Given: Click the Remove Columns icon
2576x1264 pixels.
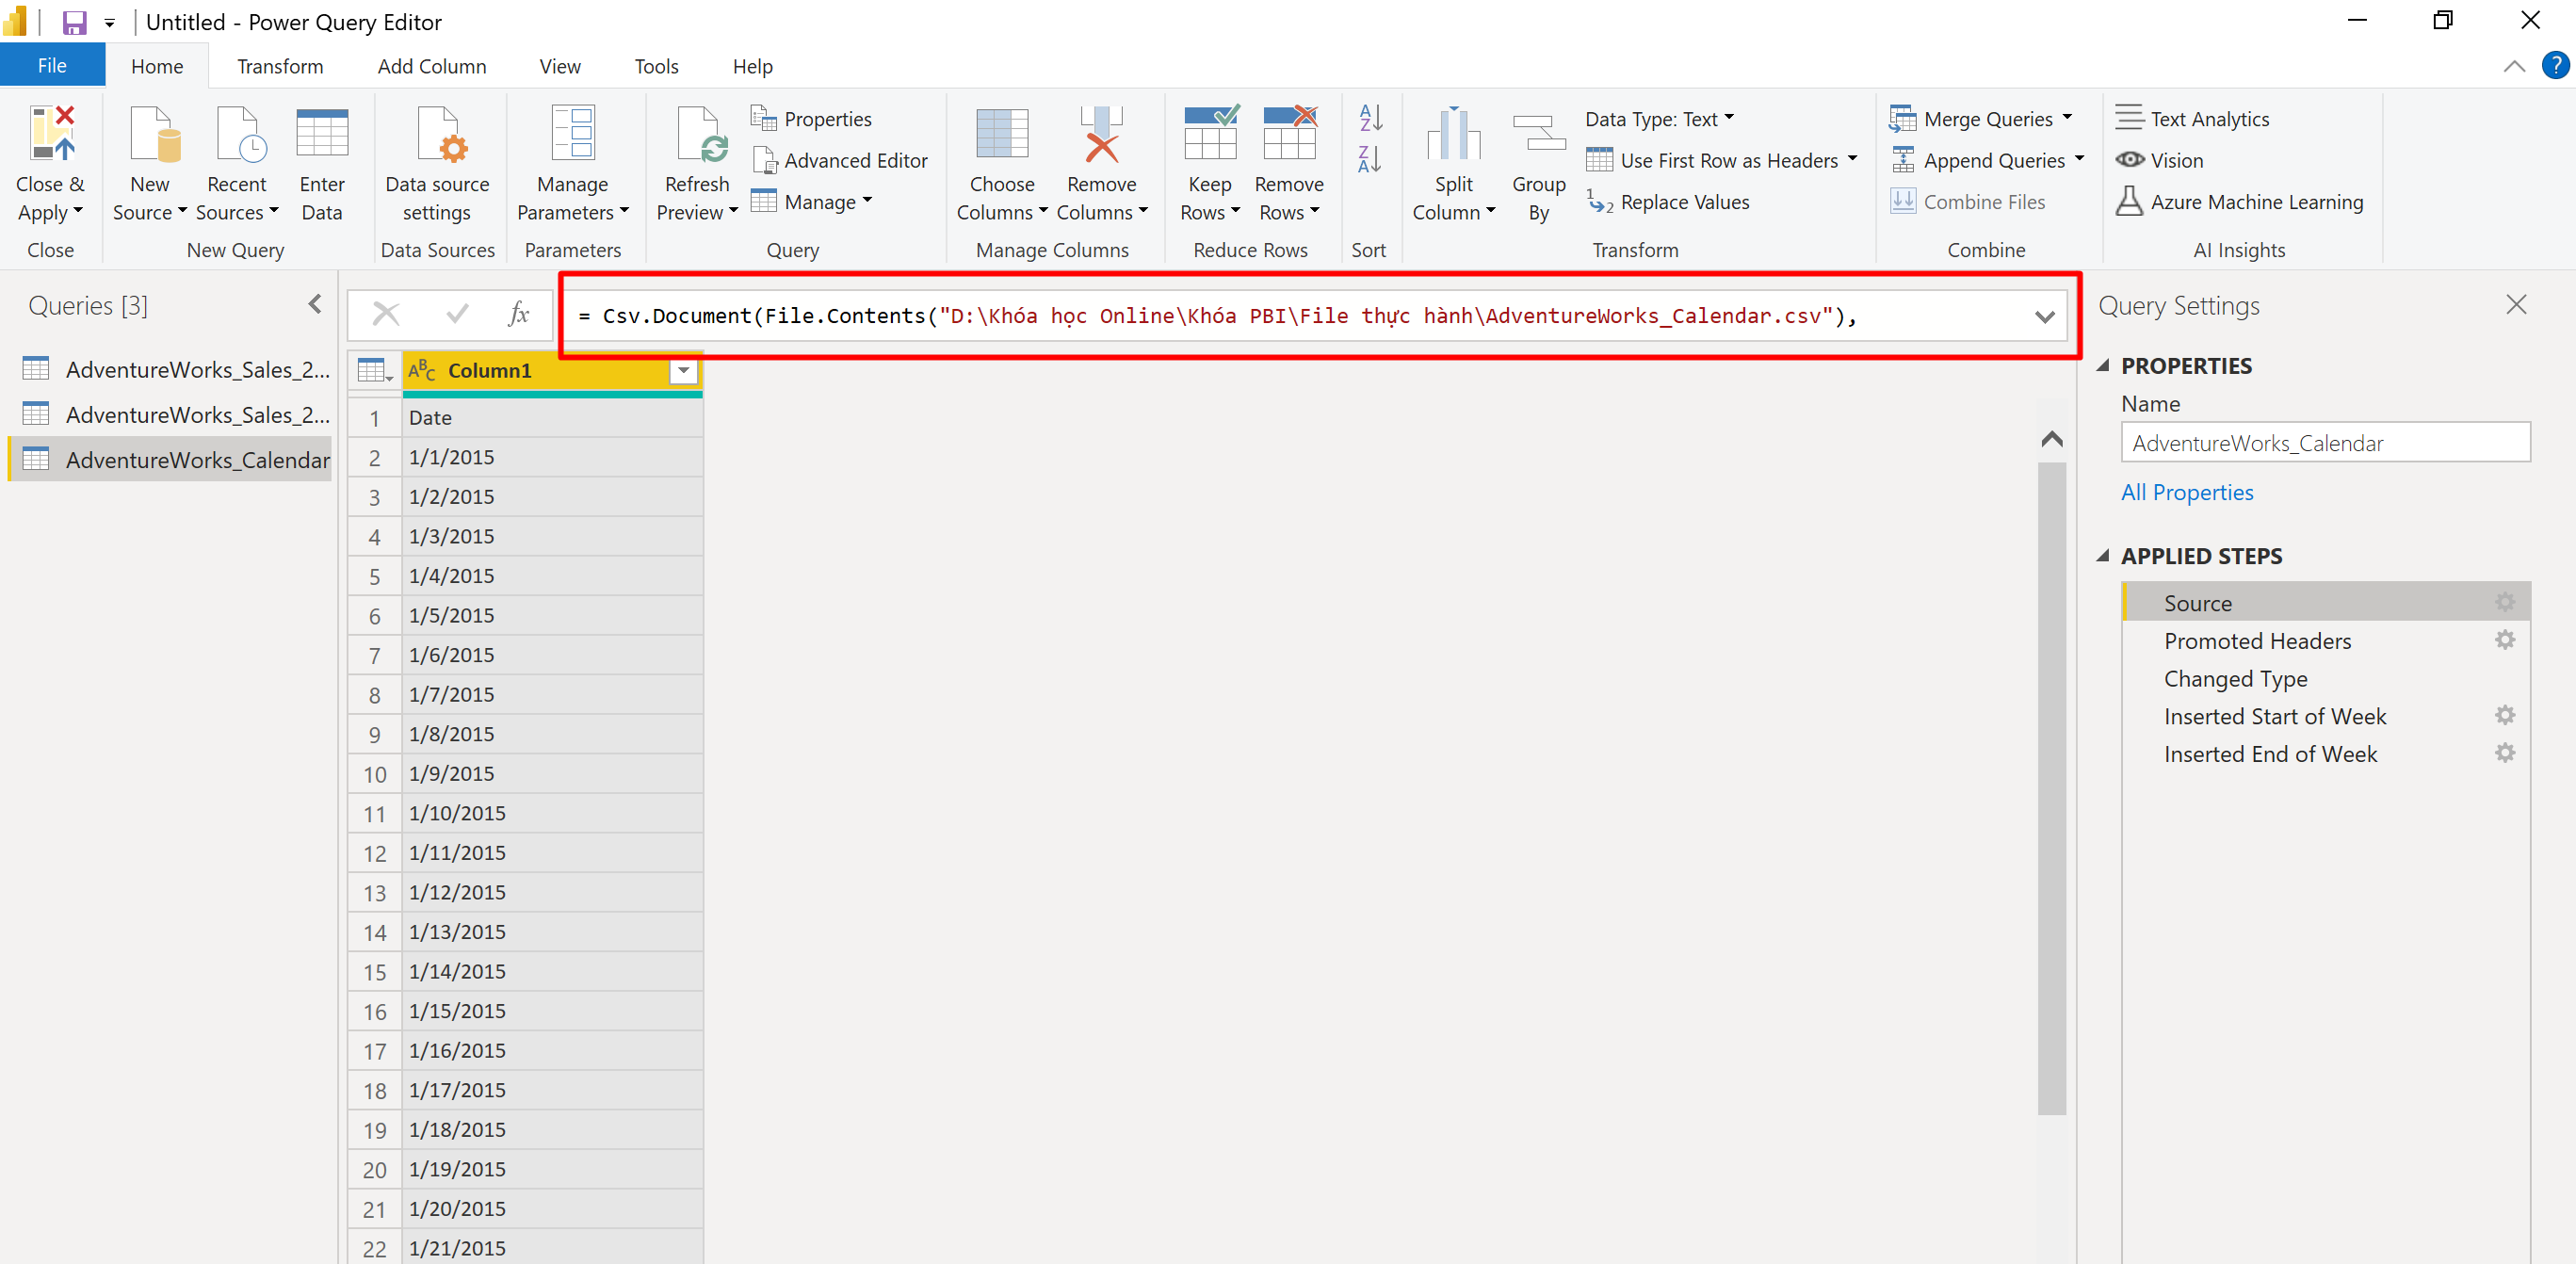Looking at the screenshot, I should click(x=1102, y=134).
